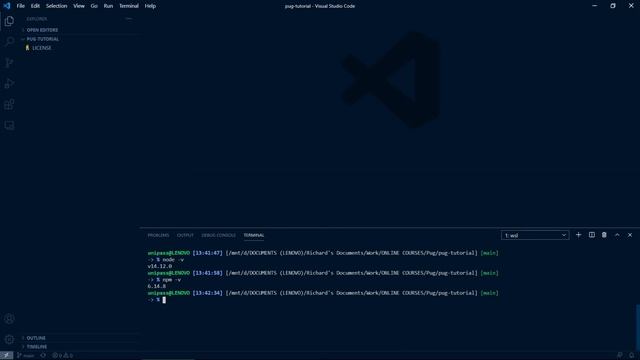Close the terminal panel
Viewport: 640px width, 360px height.
click(x=630, y=235)
